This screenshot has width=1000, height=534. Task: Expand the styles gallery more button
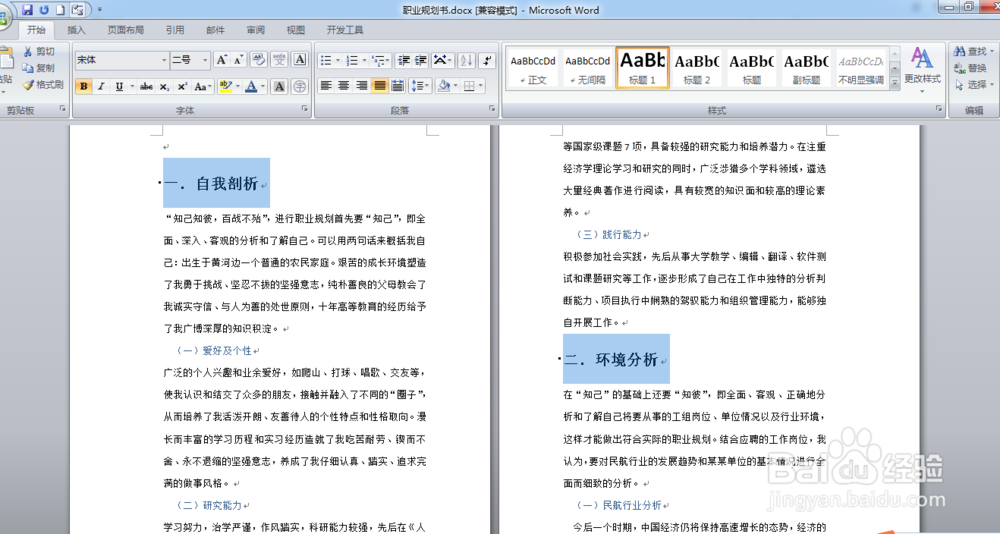(895, 82)
